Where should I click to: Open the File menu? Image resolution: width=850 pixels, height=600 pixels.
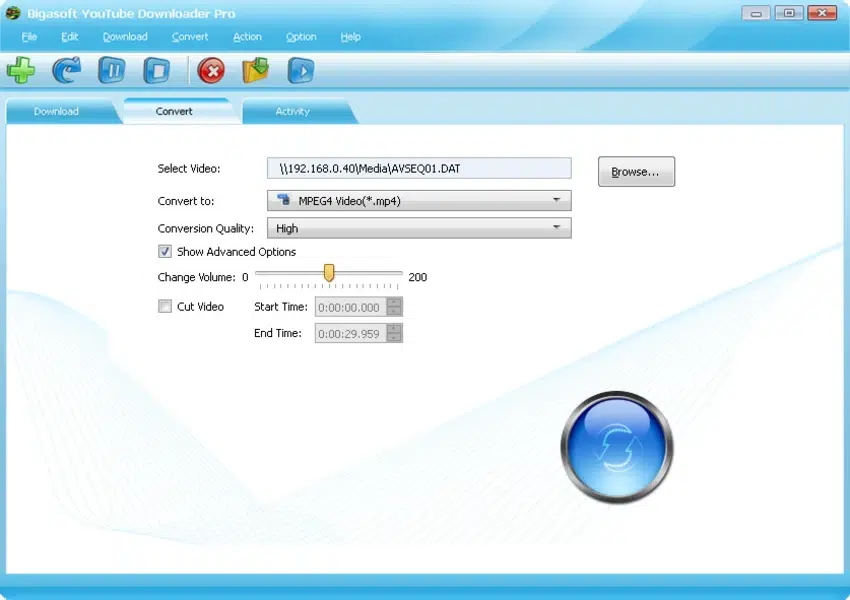pyautogui.click(x=29, y=37)
